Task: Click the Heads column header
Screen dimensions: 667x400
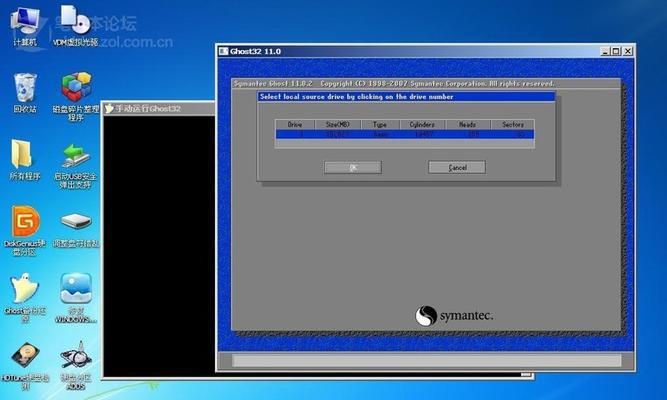Action: (467, 125)
